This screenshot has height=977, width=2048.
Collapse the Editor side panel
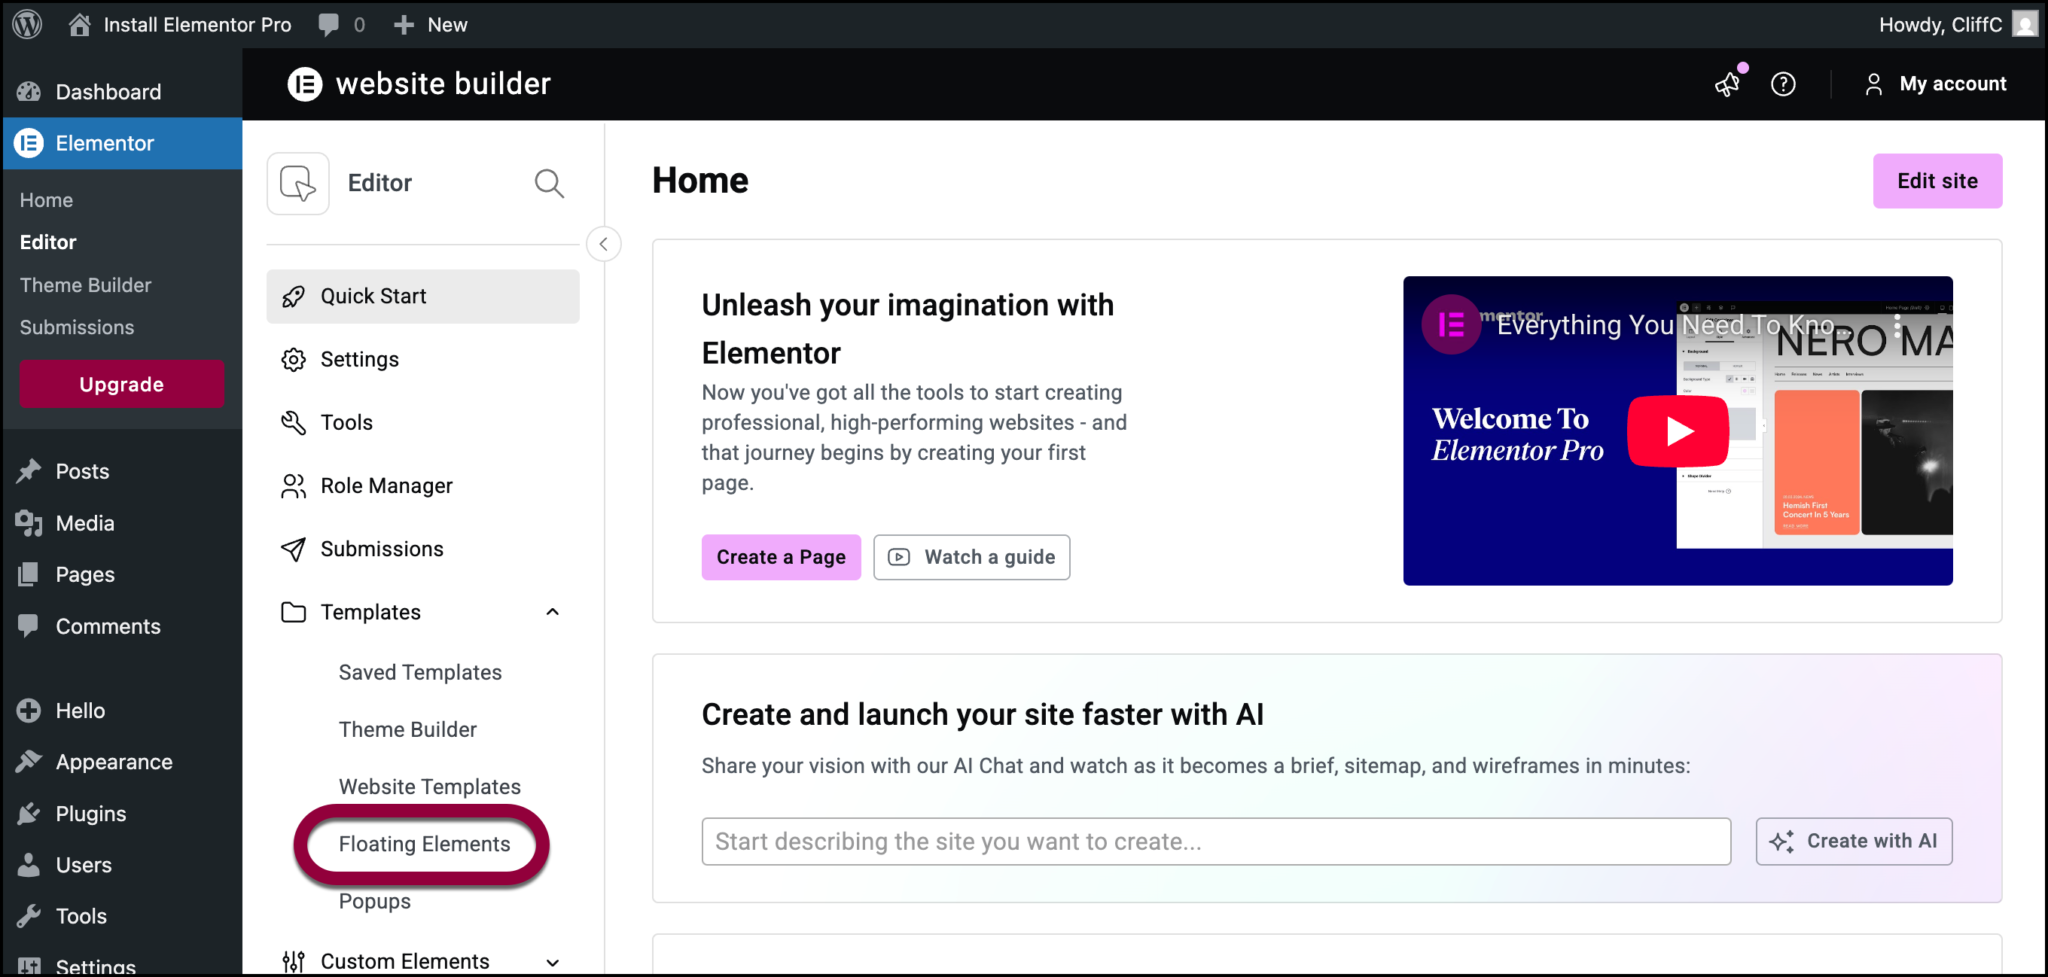[x=604, y=244]
